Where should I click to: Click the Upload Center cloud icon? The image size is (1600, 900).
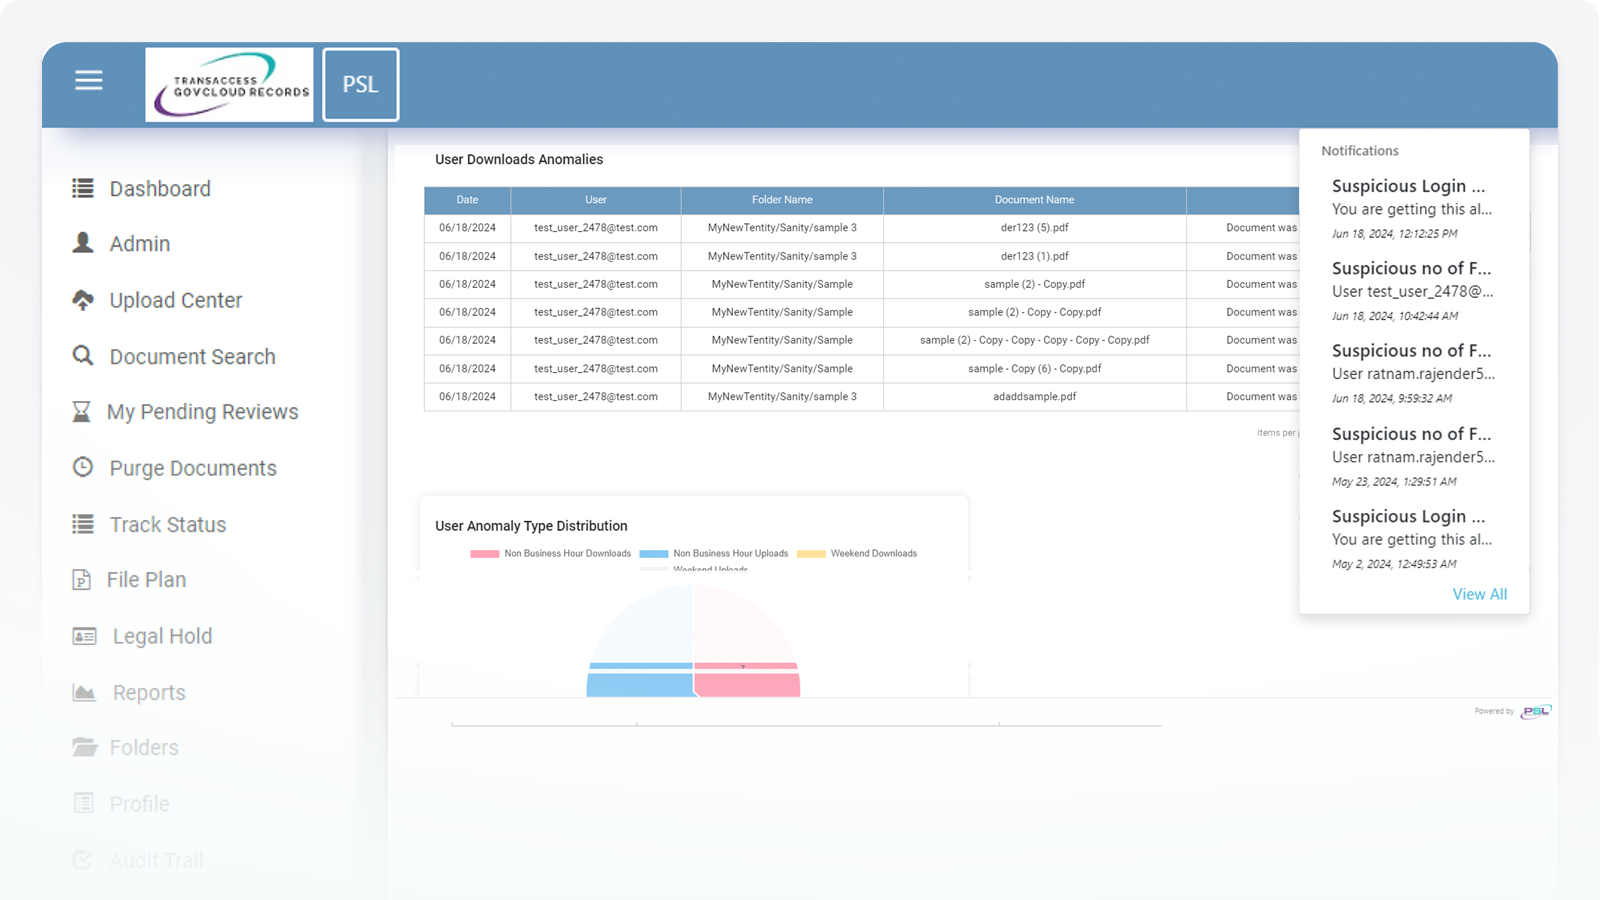point(83,300)
